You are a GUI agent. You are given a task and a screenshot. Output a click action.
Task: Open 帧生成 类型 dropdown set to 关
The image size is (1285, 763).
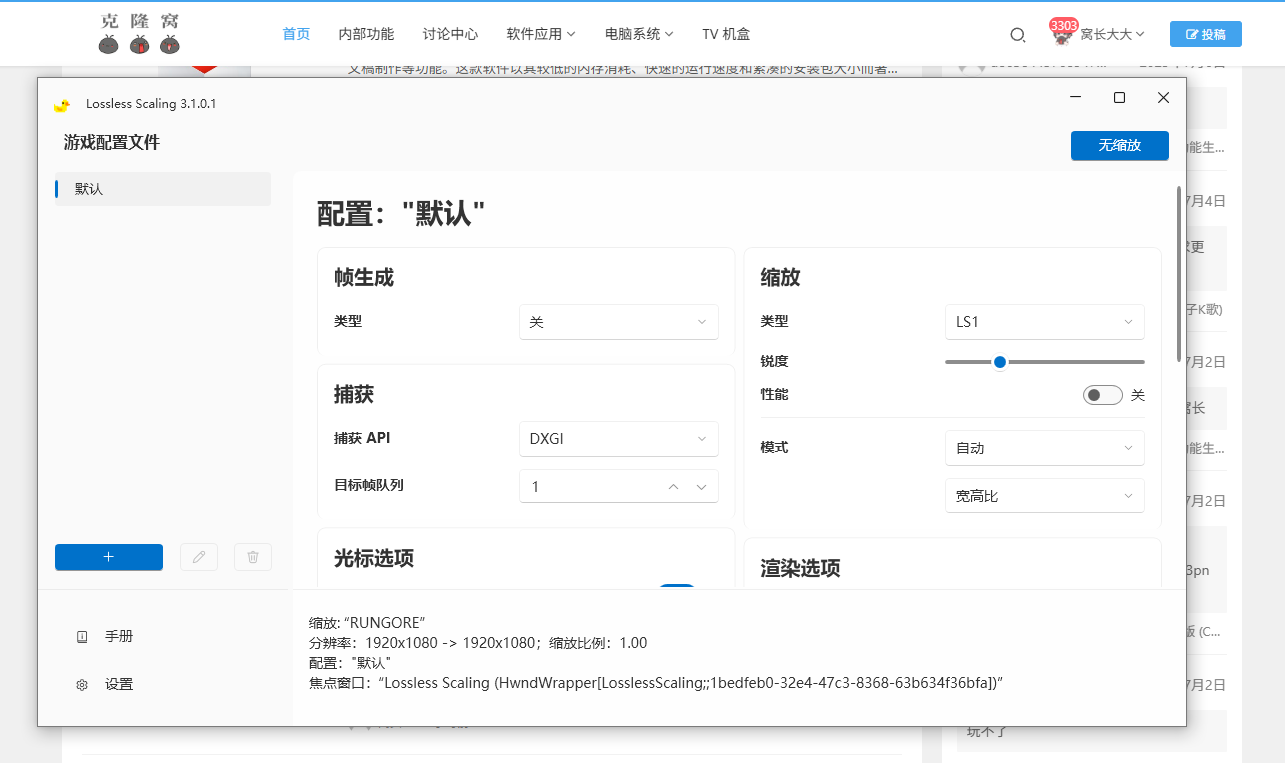tap(618, 322)
